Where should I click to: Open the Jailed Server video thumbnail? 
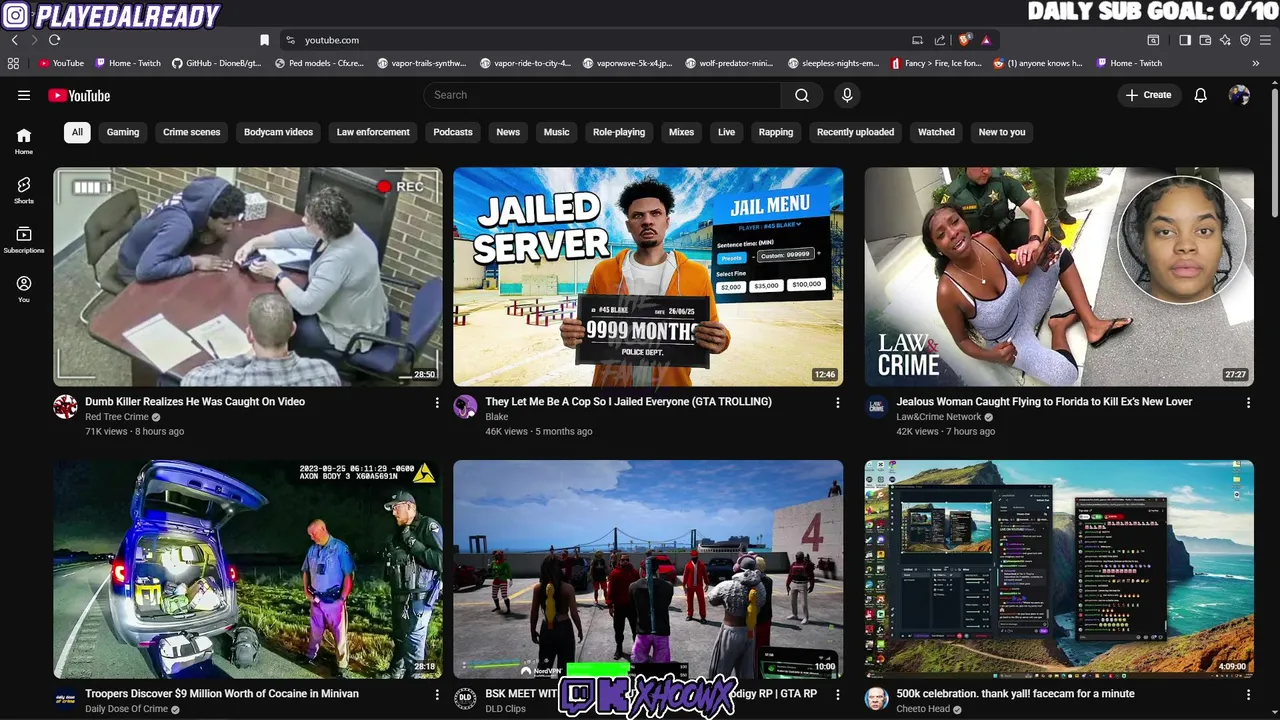[648, 277]
